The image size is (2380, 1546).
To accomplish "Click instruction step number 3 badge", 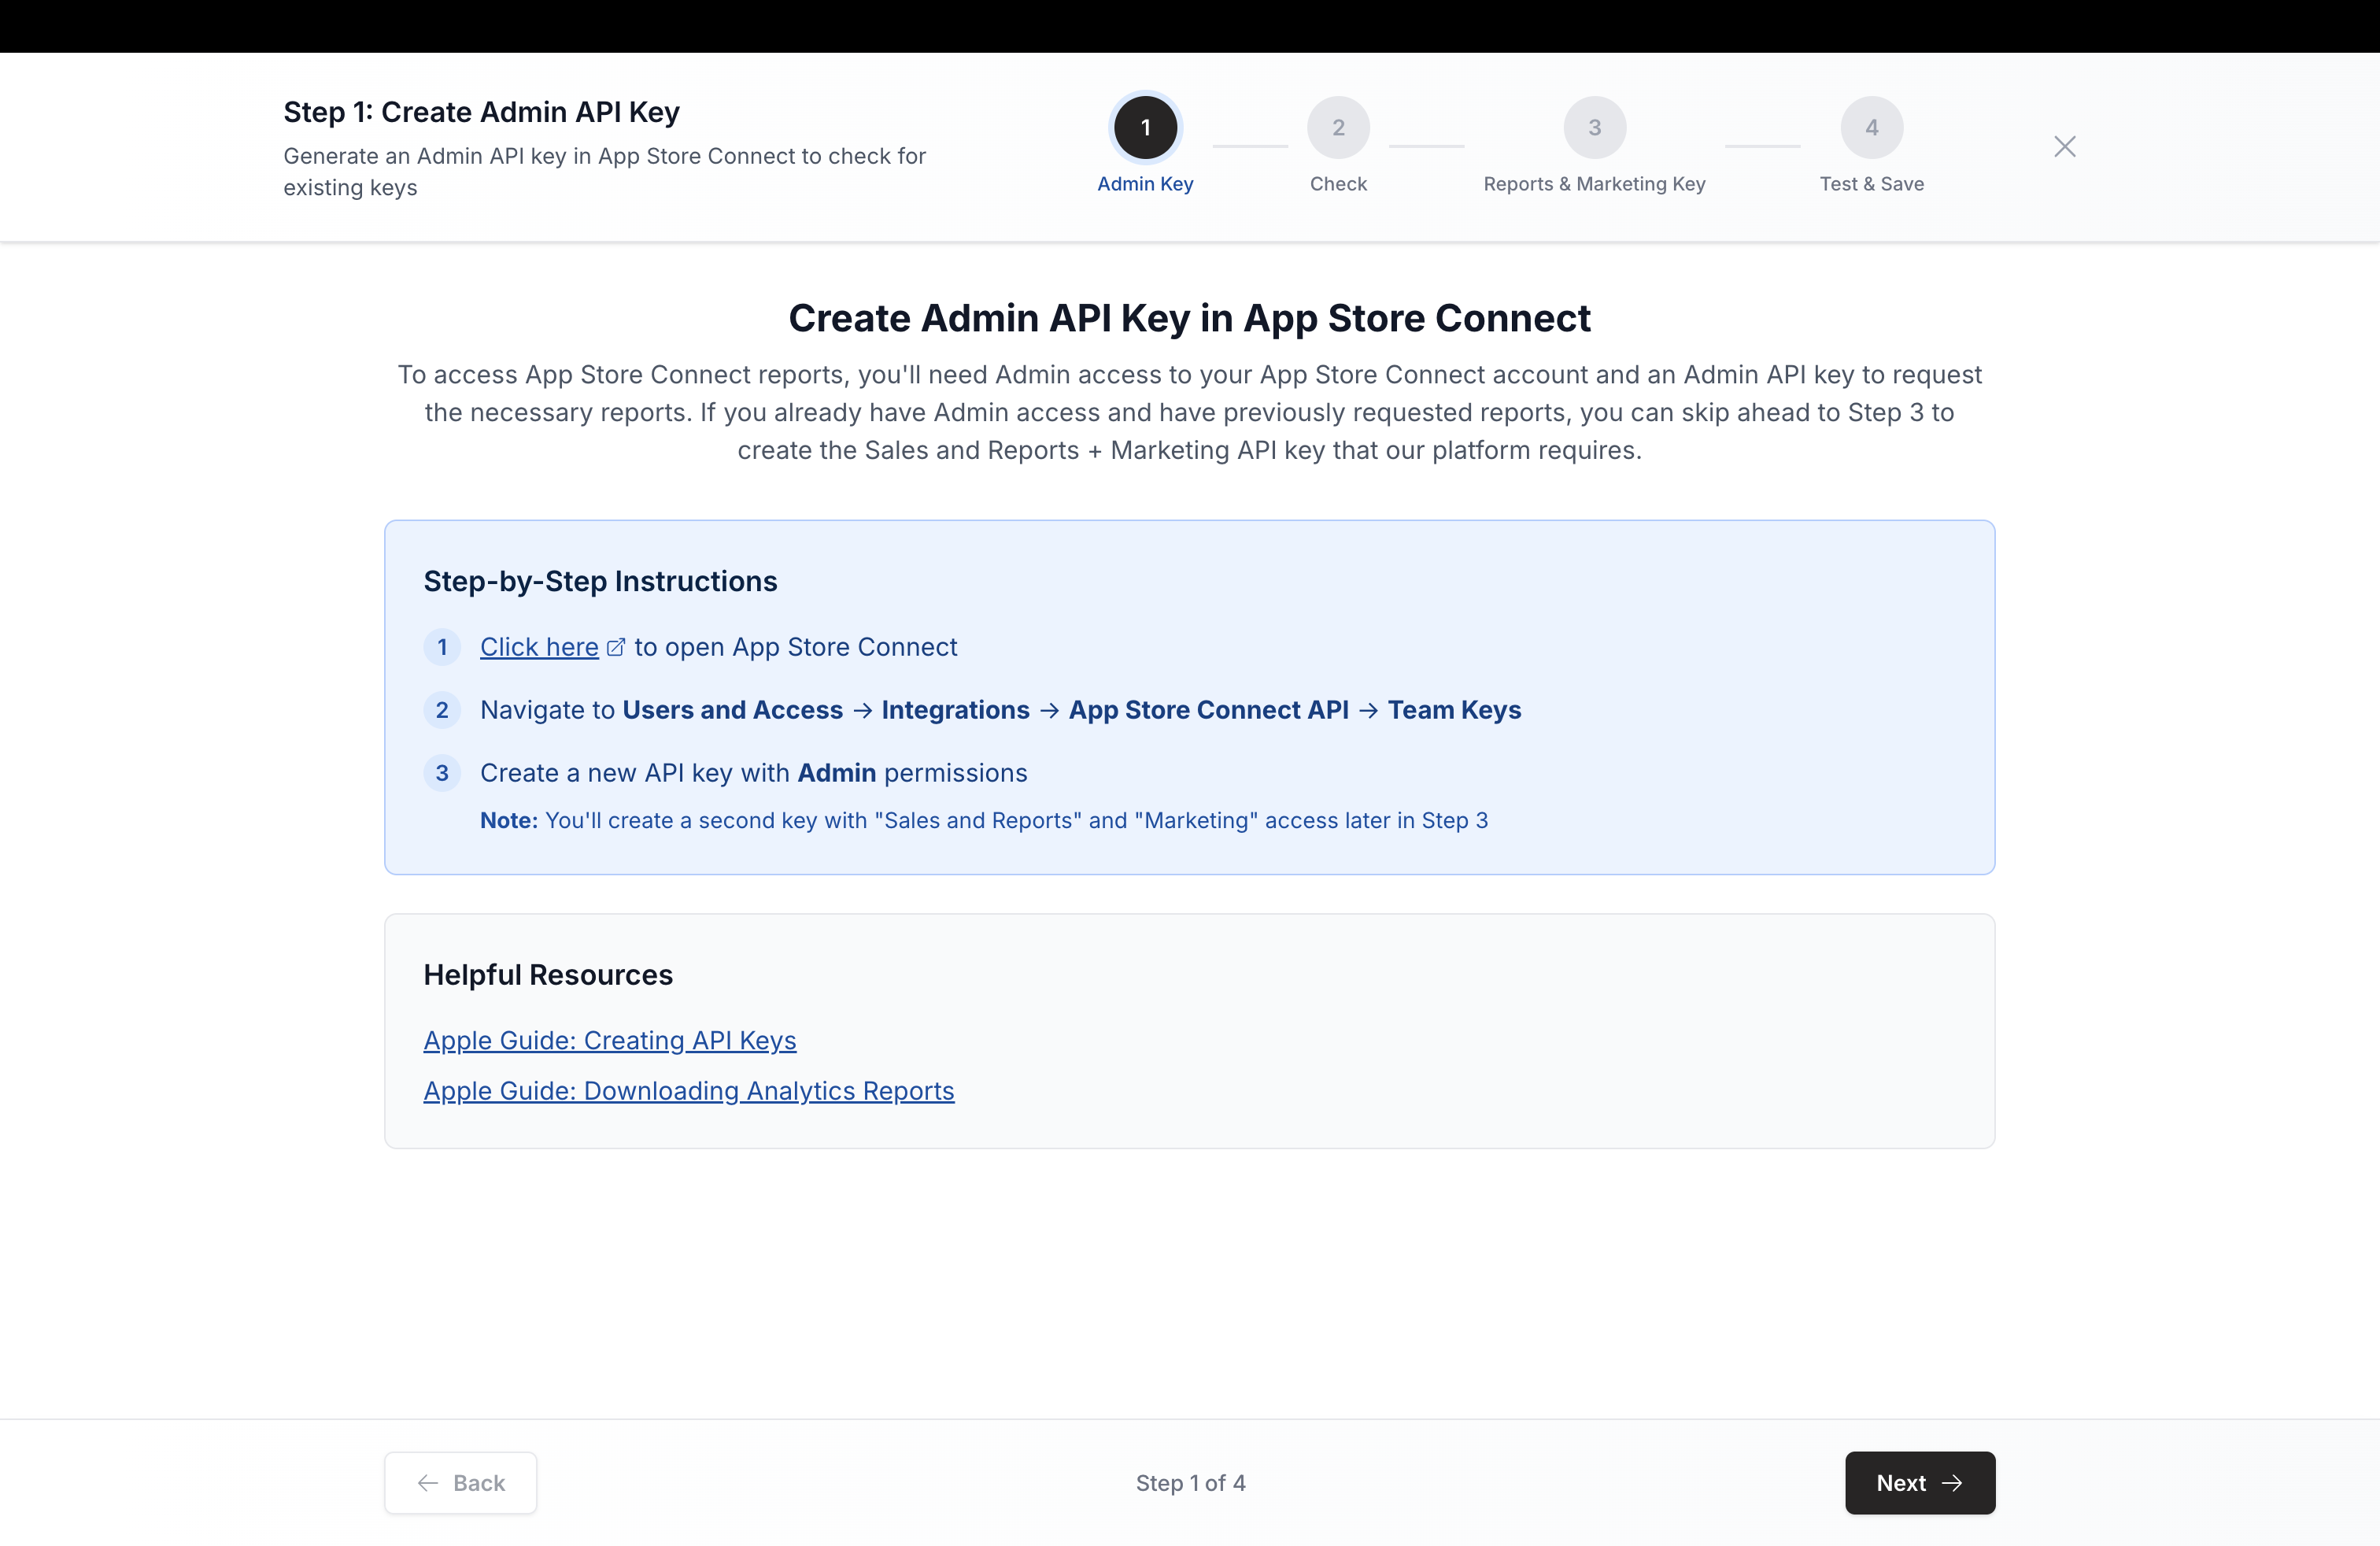I will [442, 773].
